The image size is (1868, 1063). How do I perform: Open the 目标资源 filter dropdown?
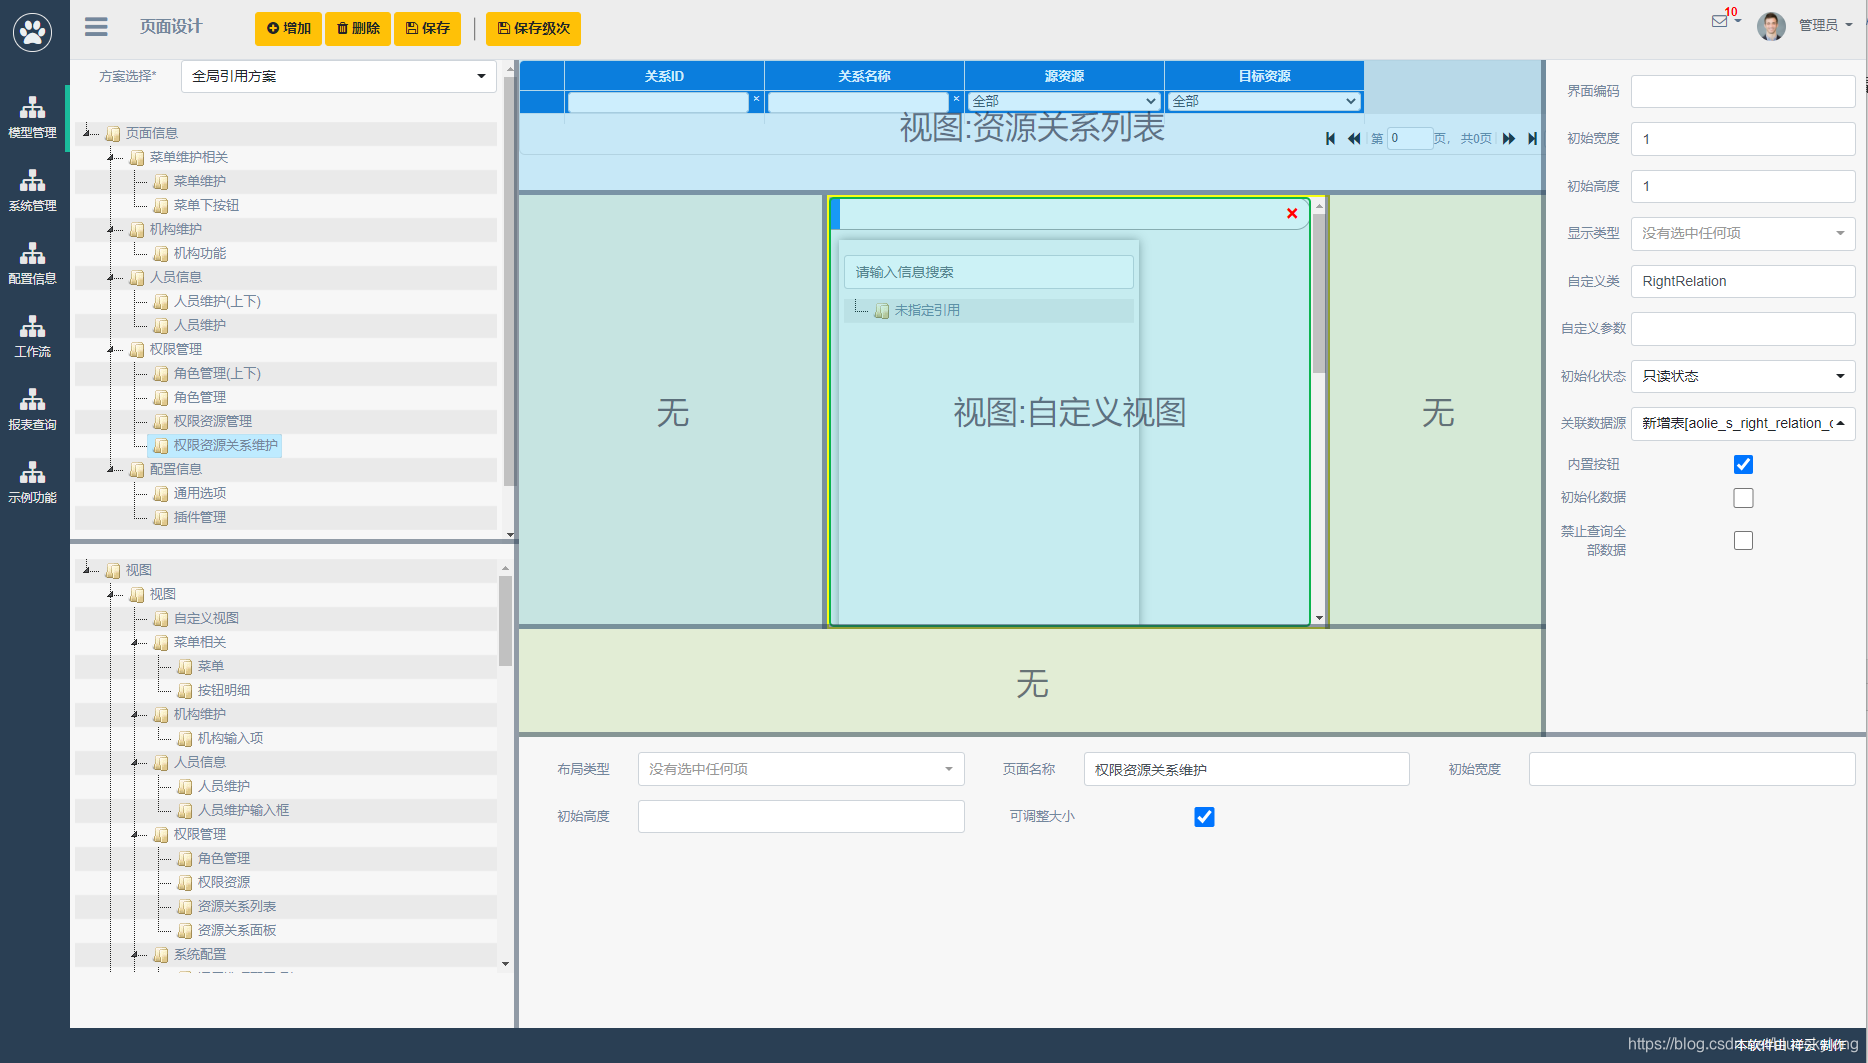pyautogui.click(x=1264, y=101)
